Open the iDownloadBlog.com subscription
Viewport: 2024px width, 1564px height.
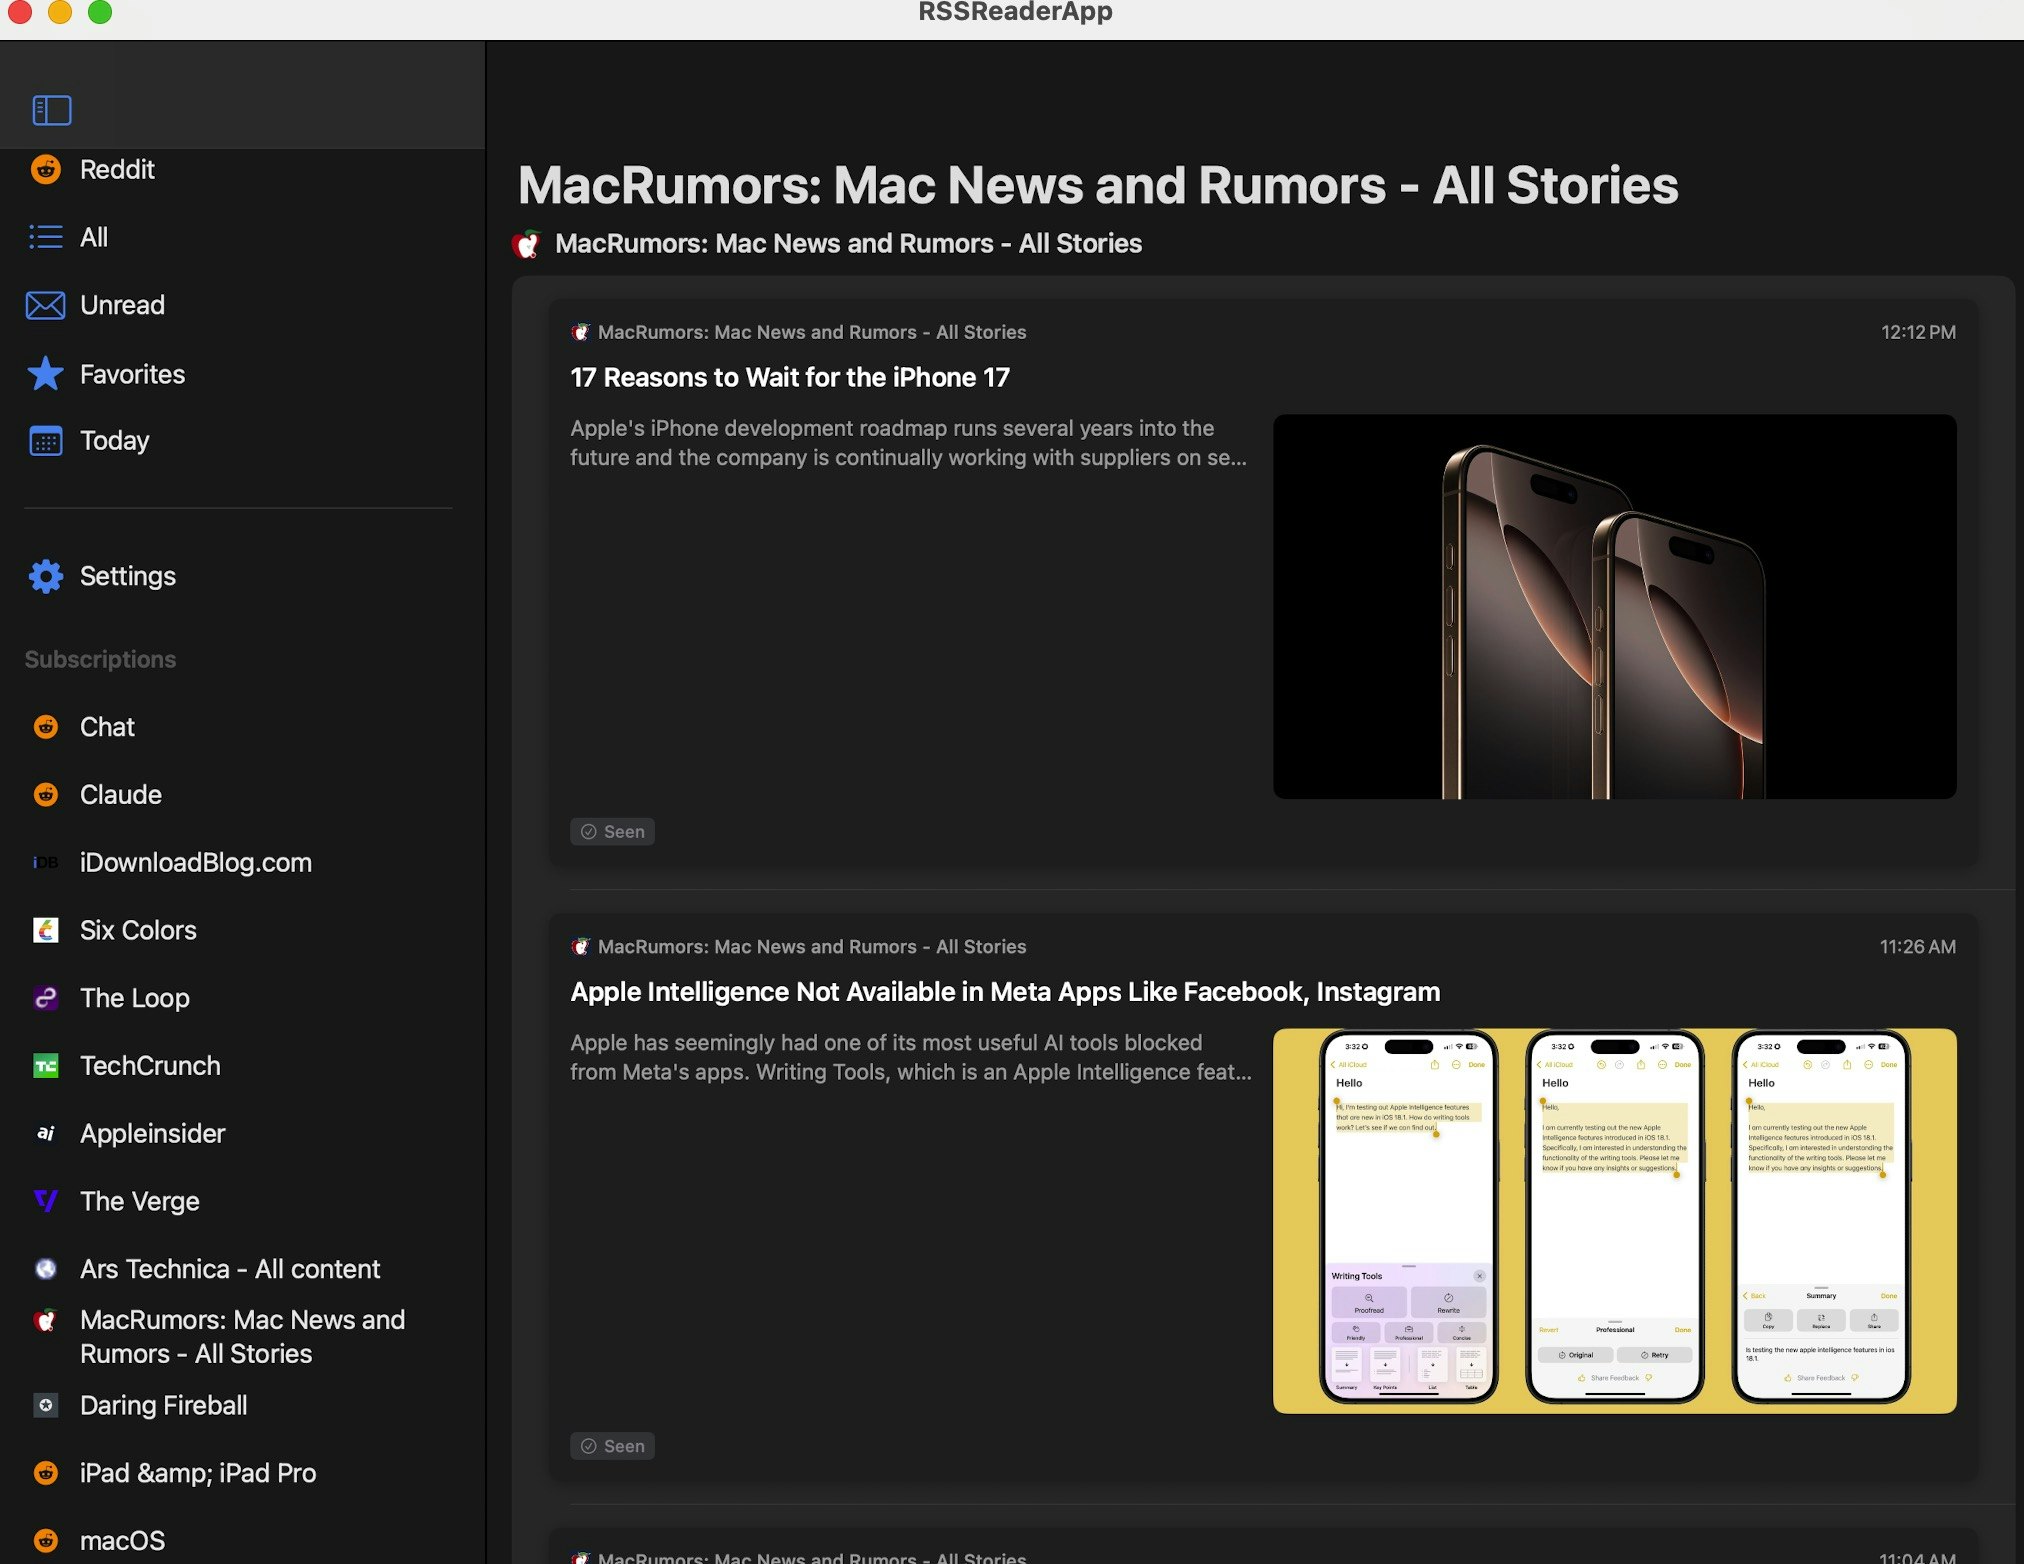coord(195,862)
